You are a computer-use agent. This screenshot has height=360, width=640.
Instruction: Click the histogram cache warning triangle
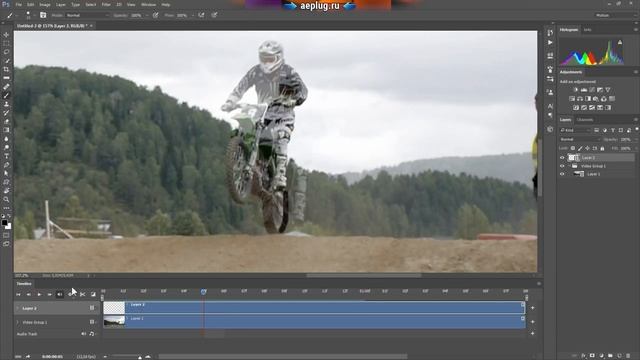tap(620, 42)
